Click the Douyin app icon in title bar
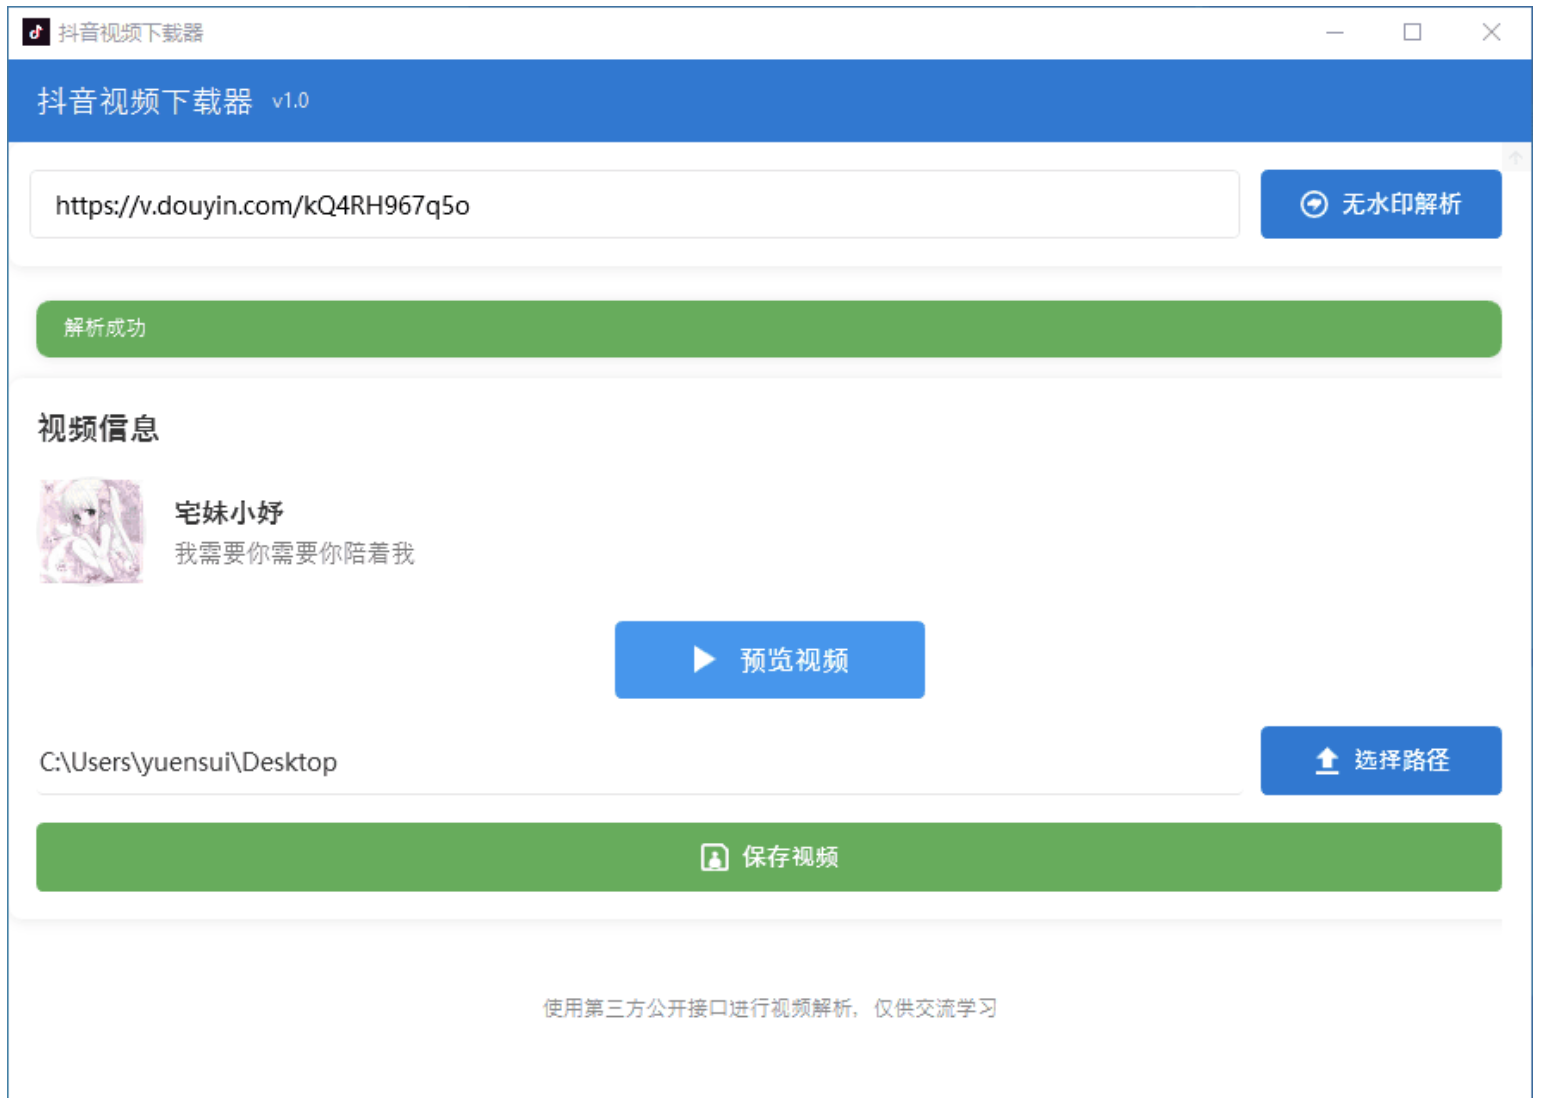This screenshot has height=1098, width=1542. (36, 32)
